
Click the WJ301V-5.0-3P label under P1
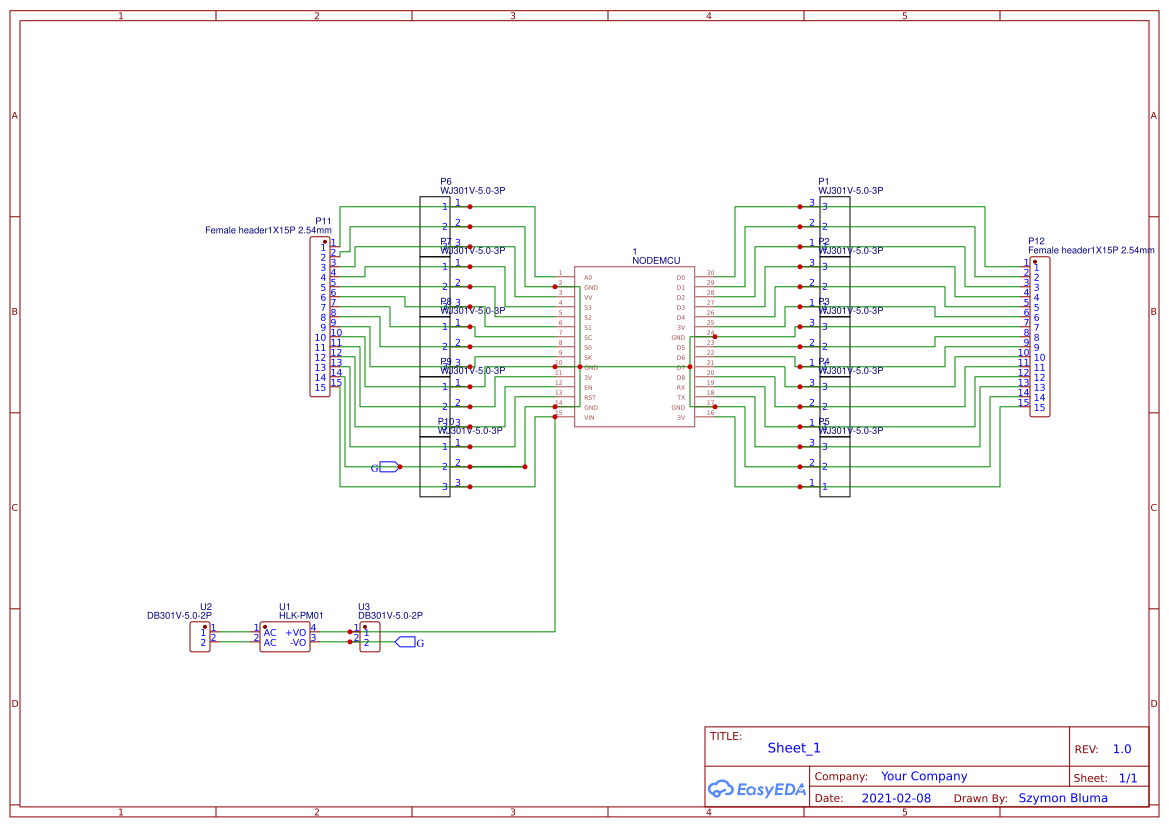click(x=851, y=191)
